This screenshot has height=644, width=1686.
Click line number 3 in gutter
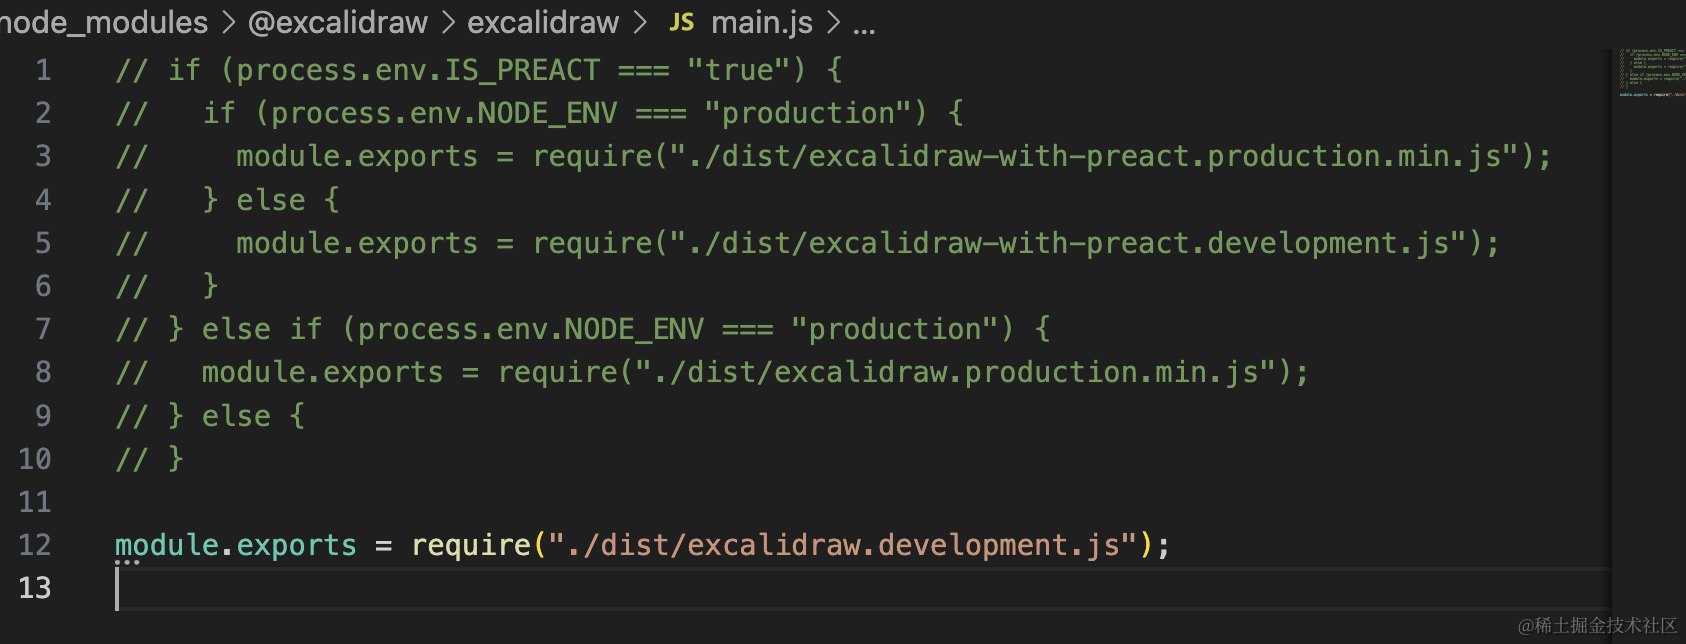(43, 156)
